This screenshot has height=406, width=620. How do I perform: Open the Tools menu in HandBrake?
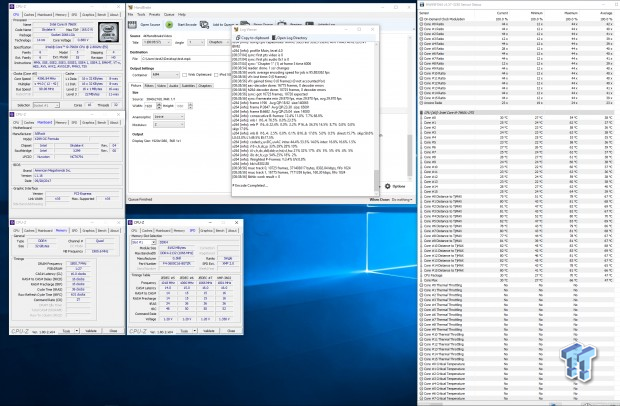coord(141,15)
